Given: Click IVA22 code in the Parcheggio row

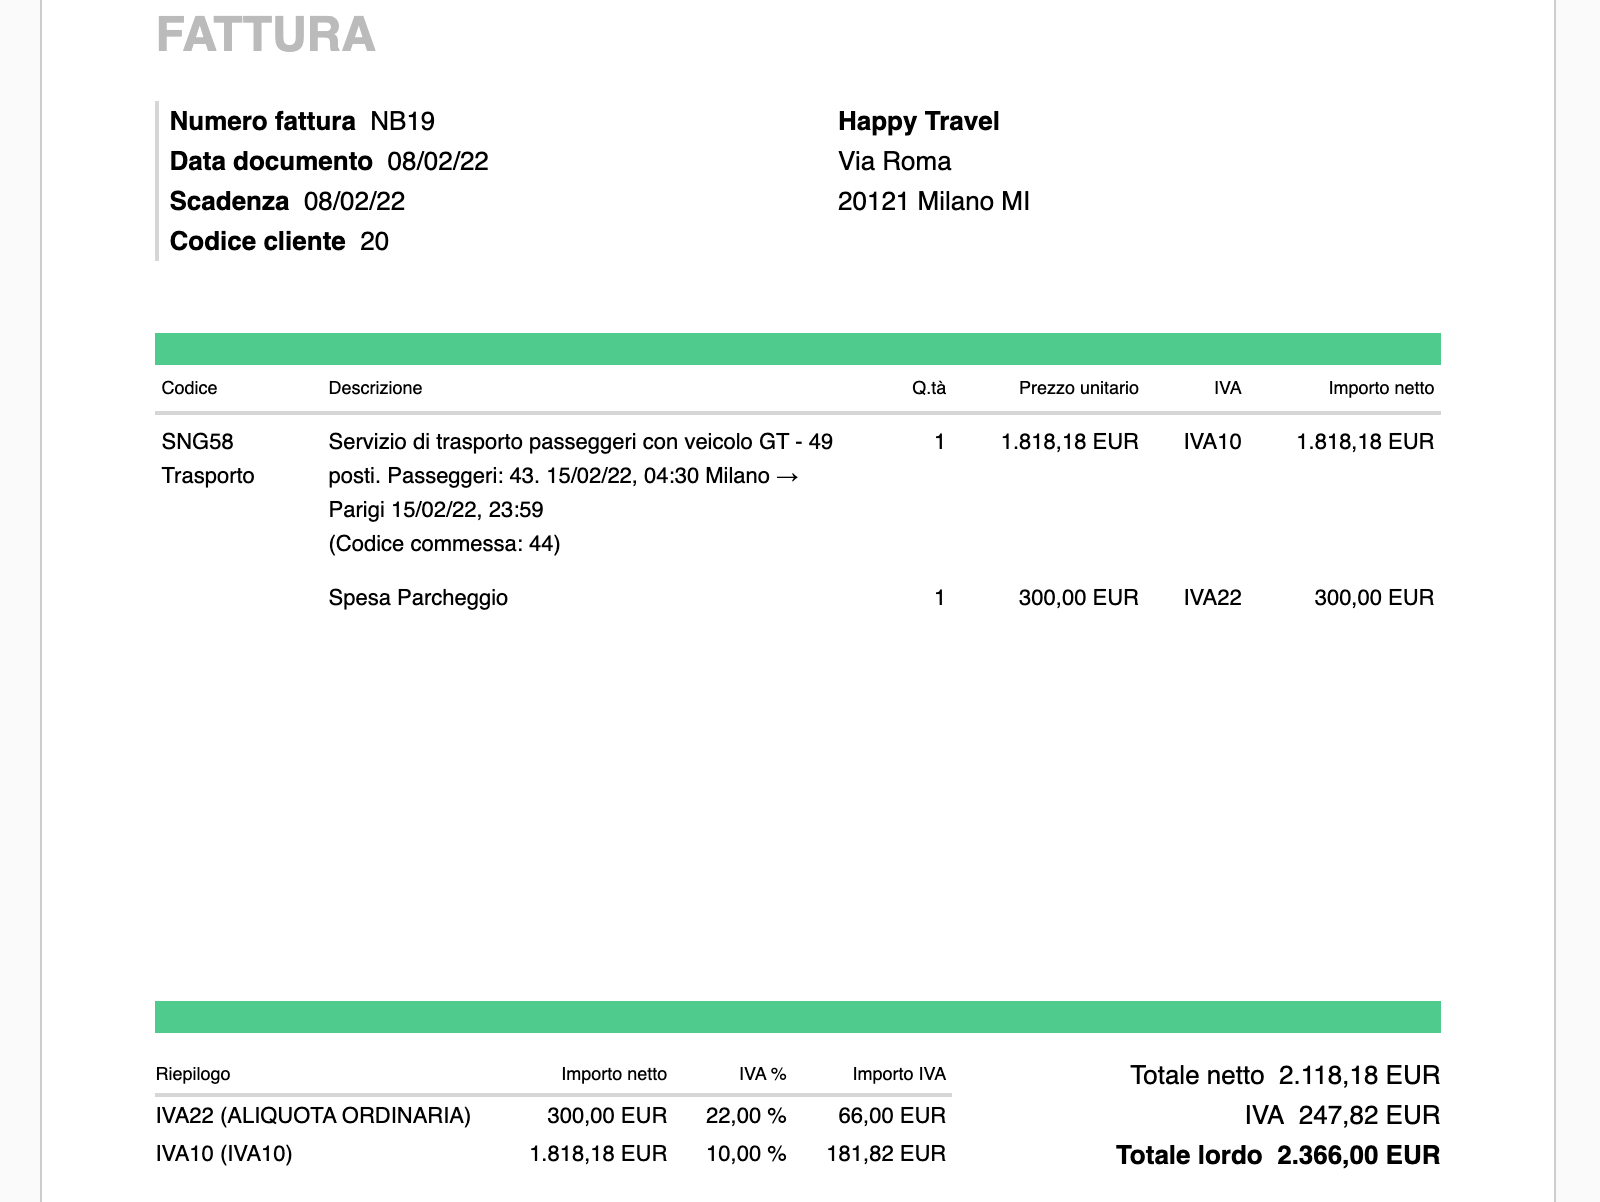Looking at the screenshot, I should click(1212, 598).
